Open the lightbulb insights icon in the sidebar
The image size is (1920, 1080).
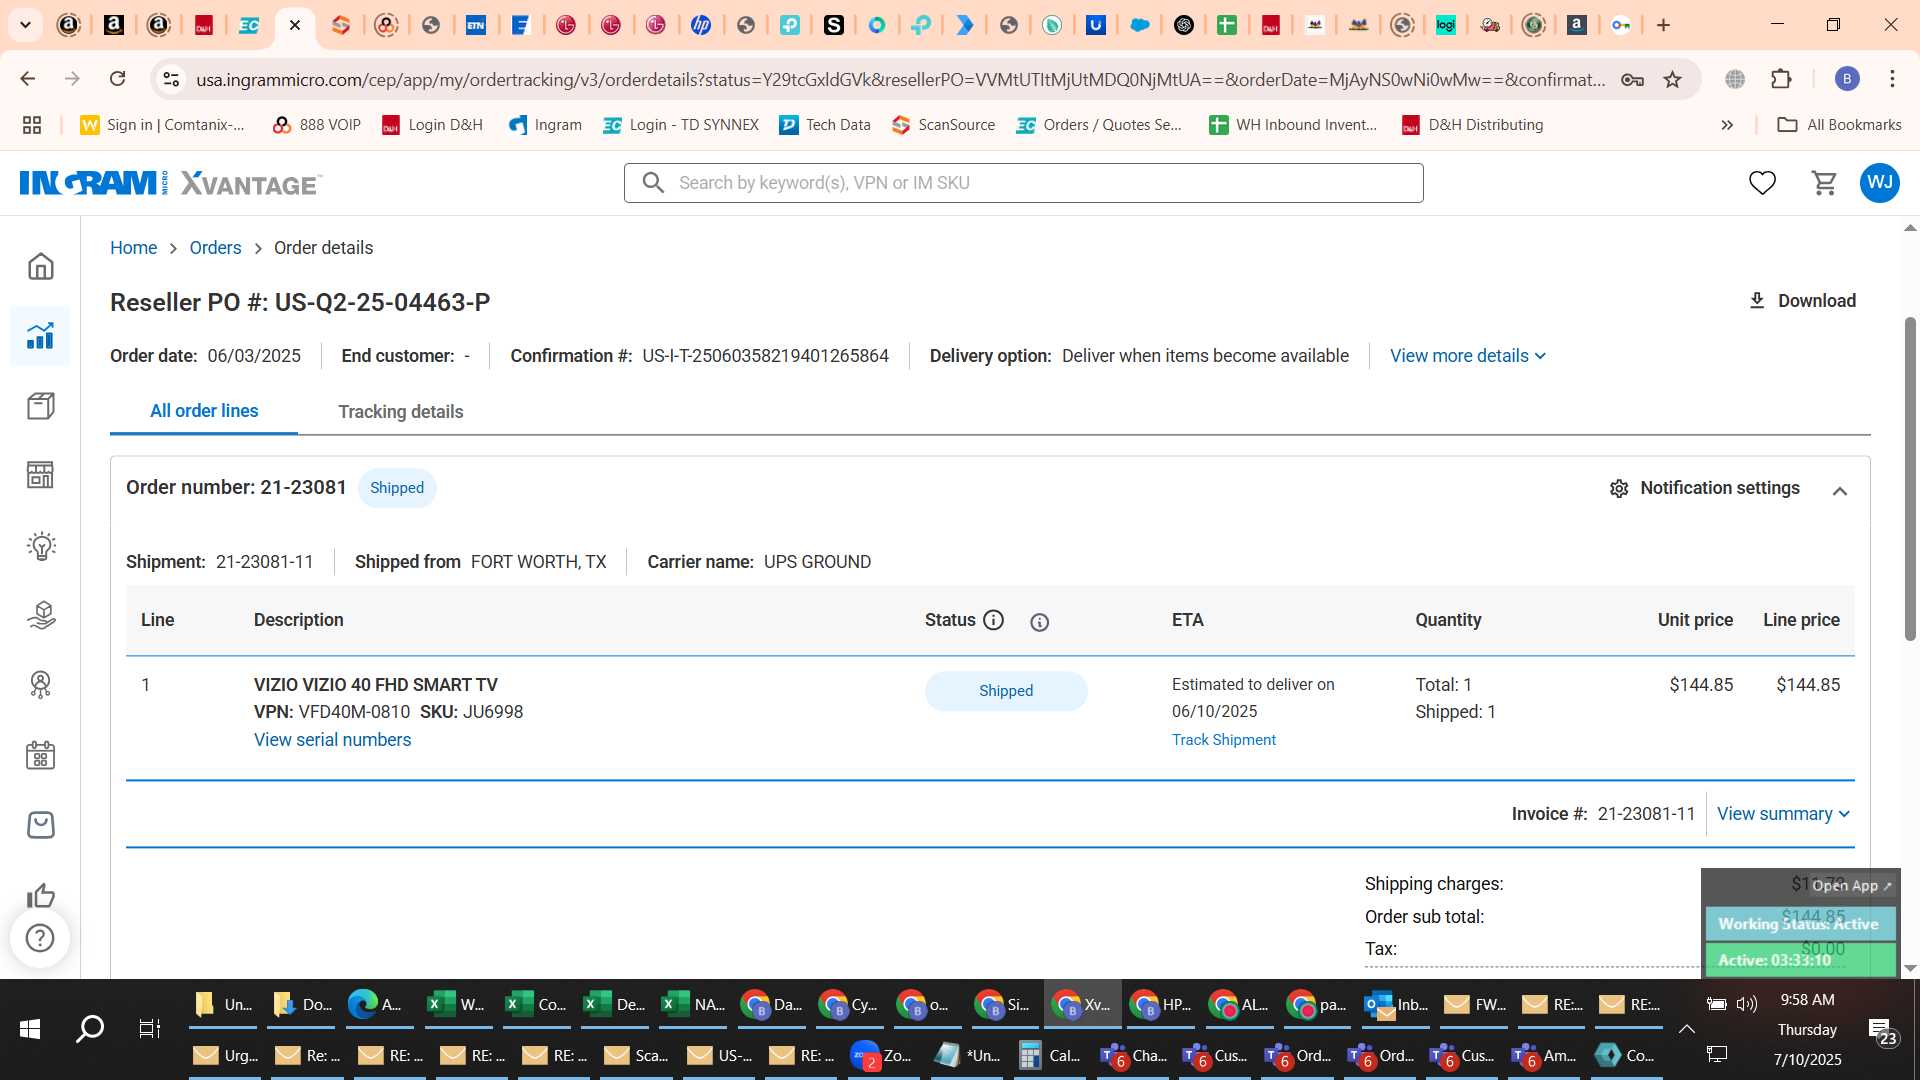pyautogui.click(x=40, y=546)
